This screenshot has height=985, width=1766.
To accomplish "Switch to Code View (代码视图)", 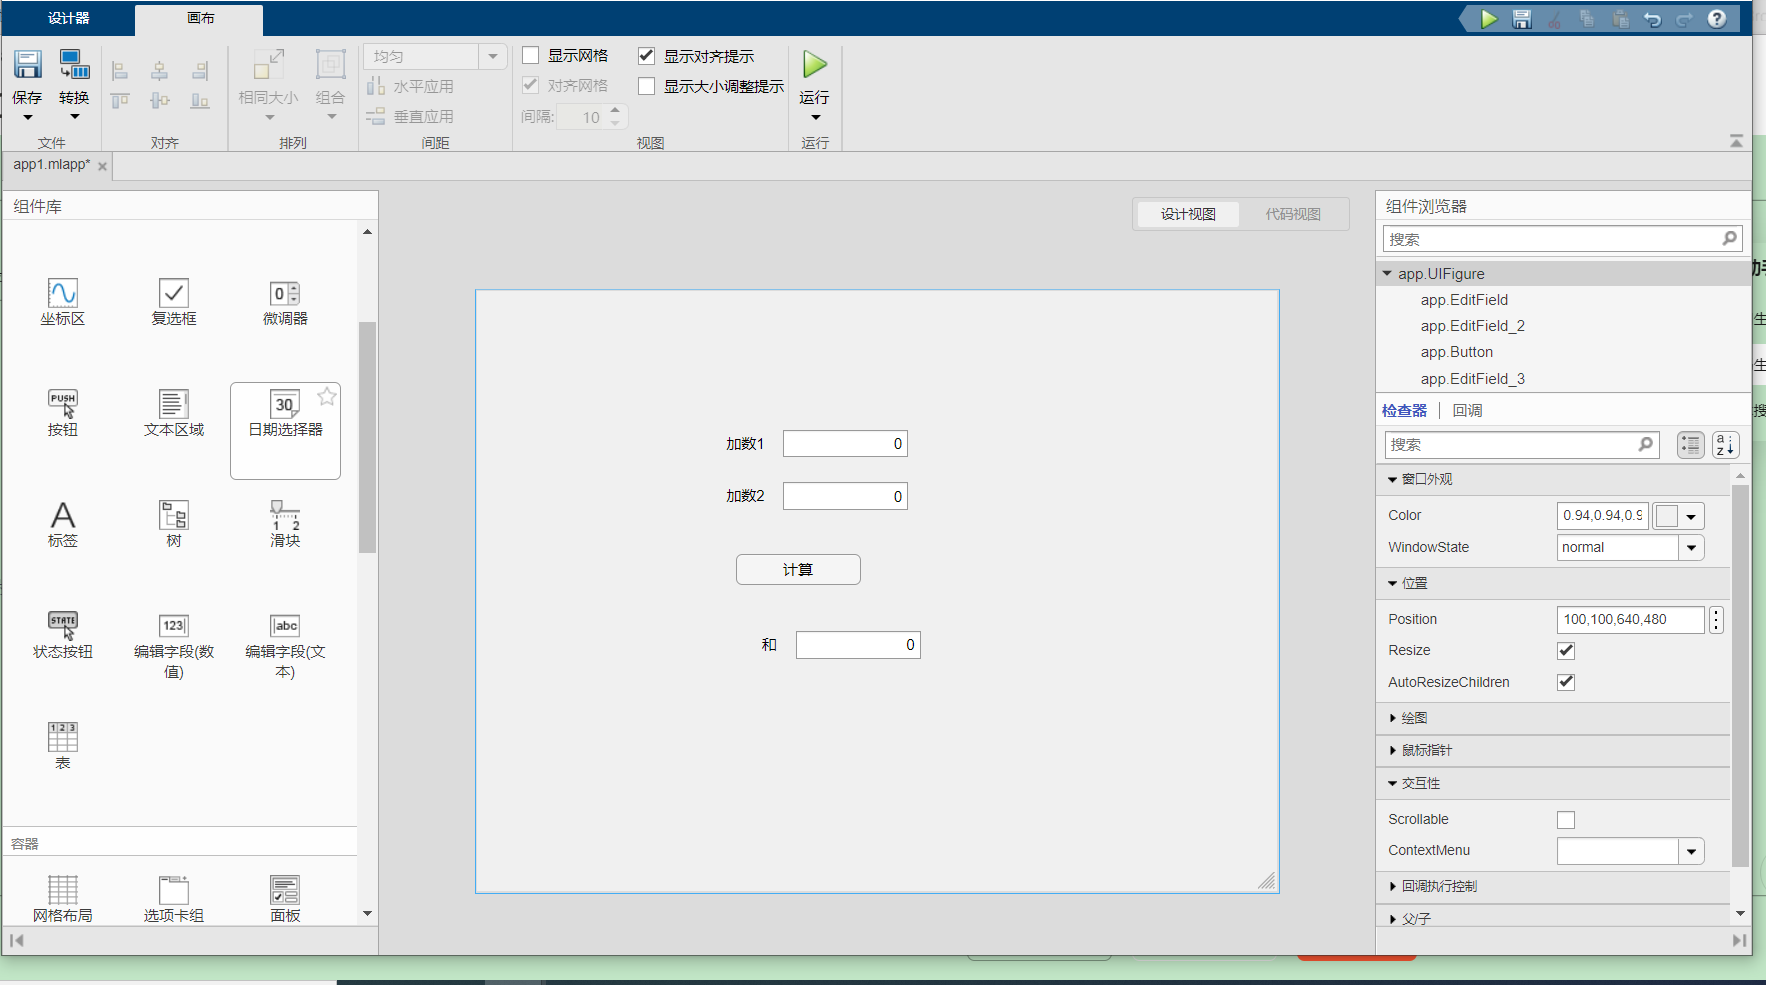I will point(1293,214).
